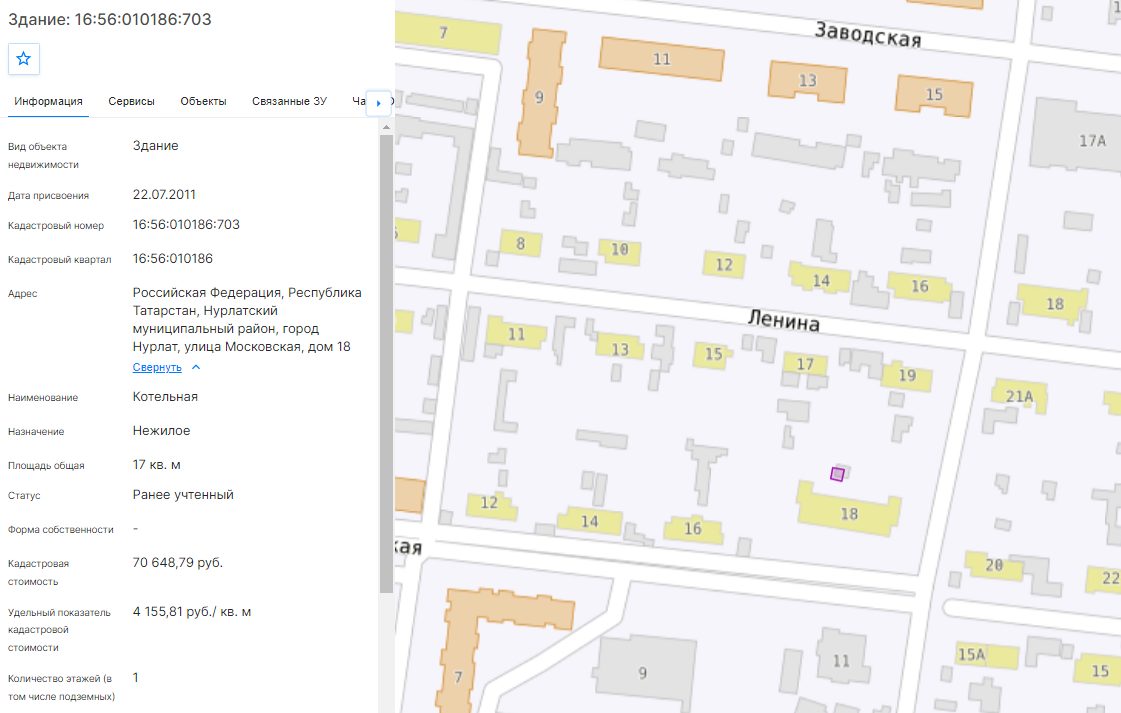This screenshot has width=1121, height=713.
Task: Select the purple-outlined boiler building on the map
Action: (837, 474)
